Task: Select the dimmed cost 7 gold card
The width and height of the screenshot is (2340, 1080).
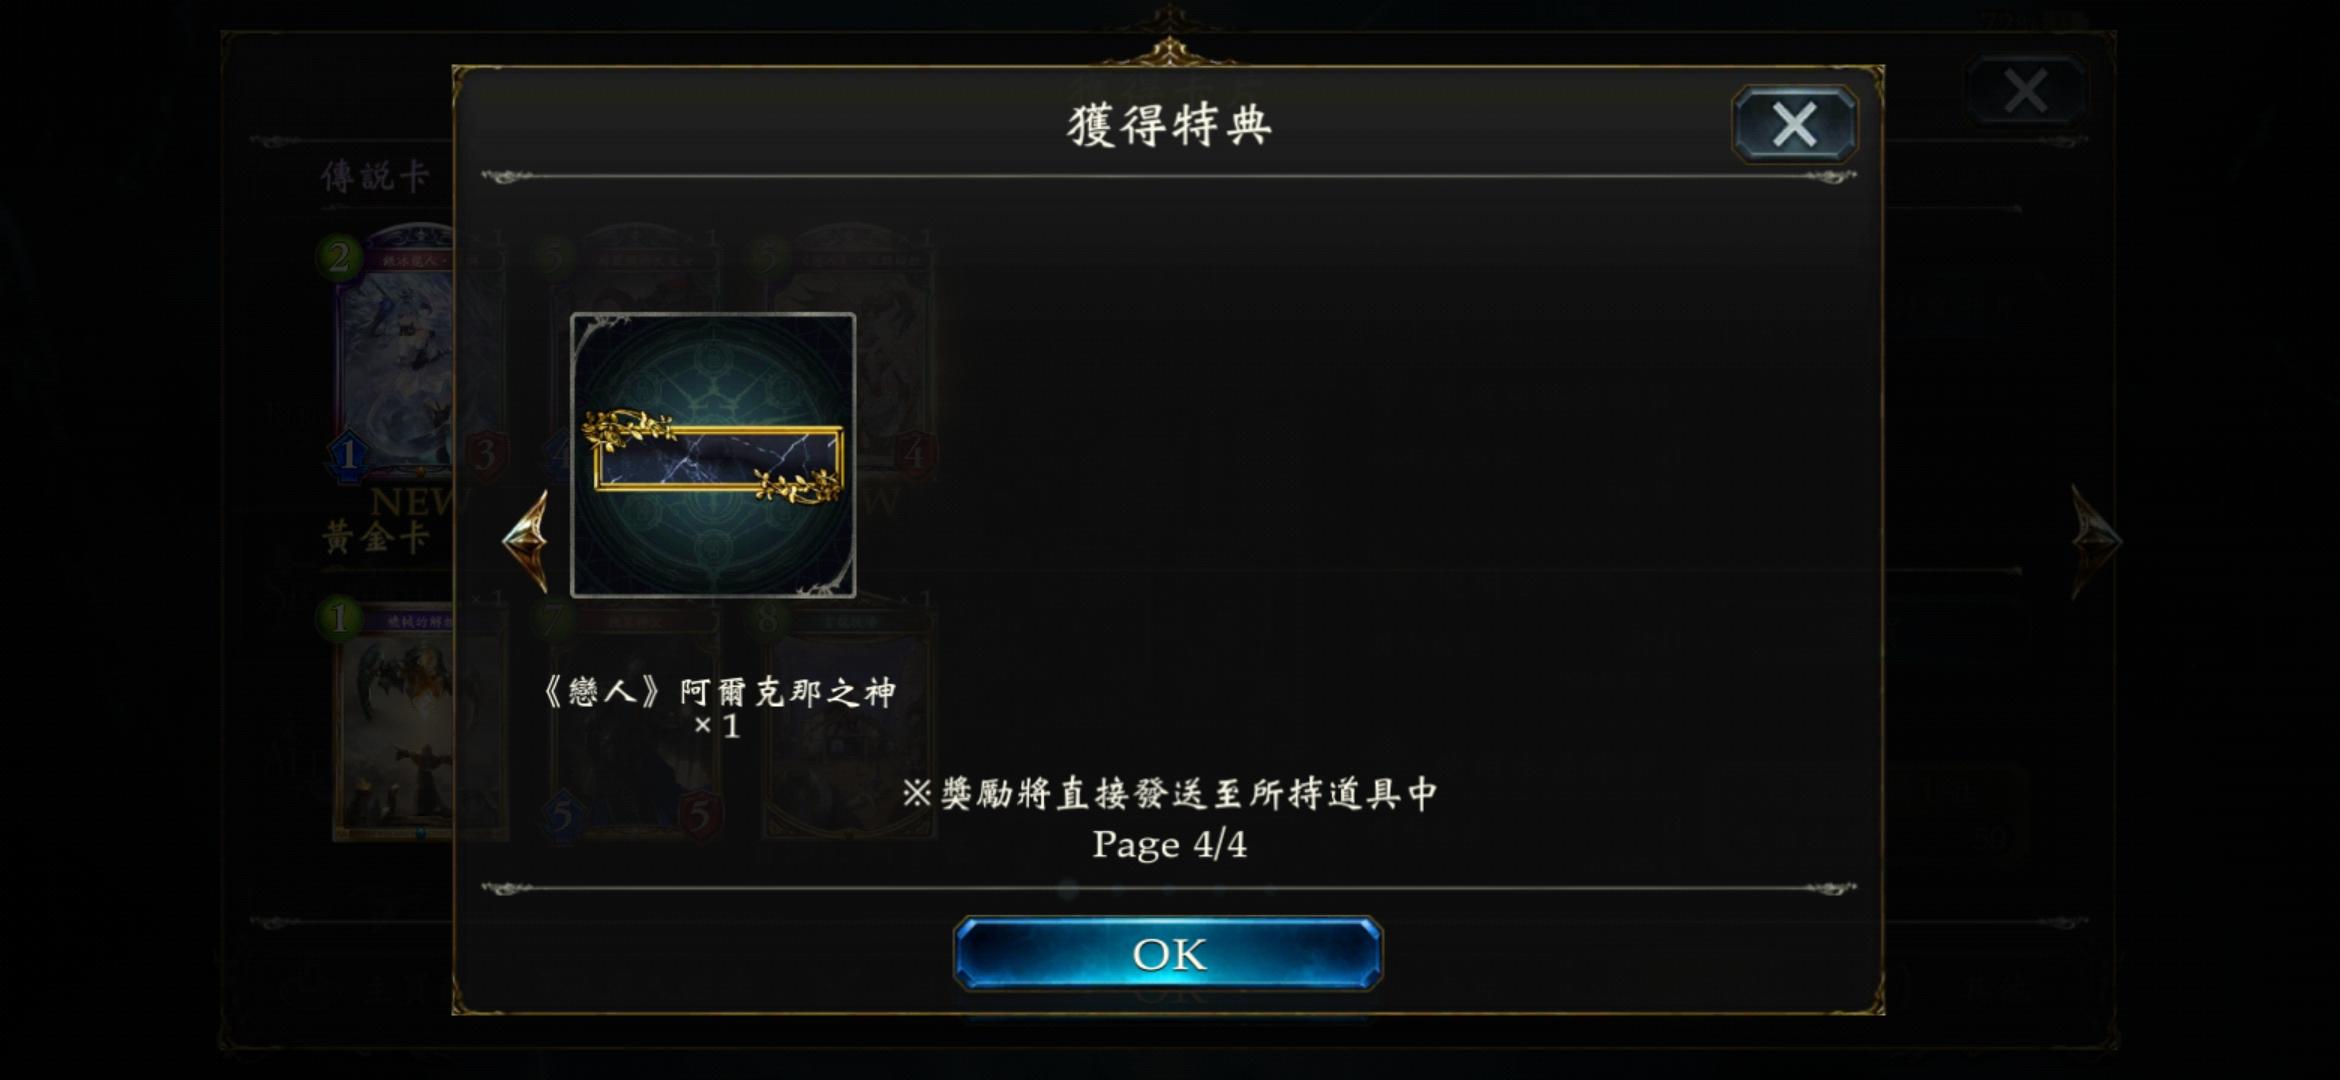Action: 635,722
